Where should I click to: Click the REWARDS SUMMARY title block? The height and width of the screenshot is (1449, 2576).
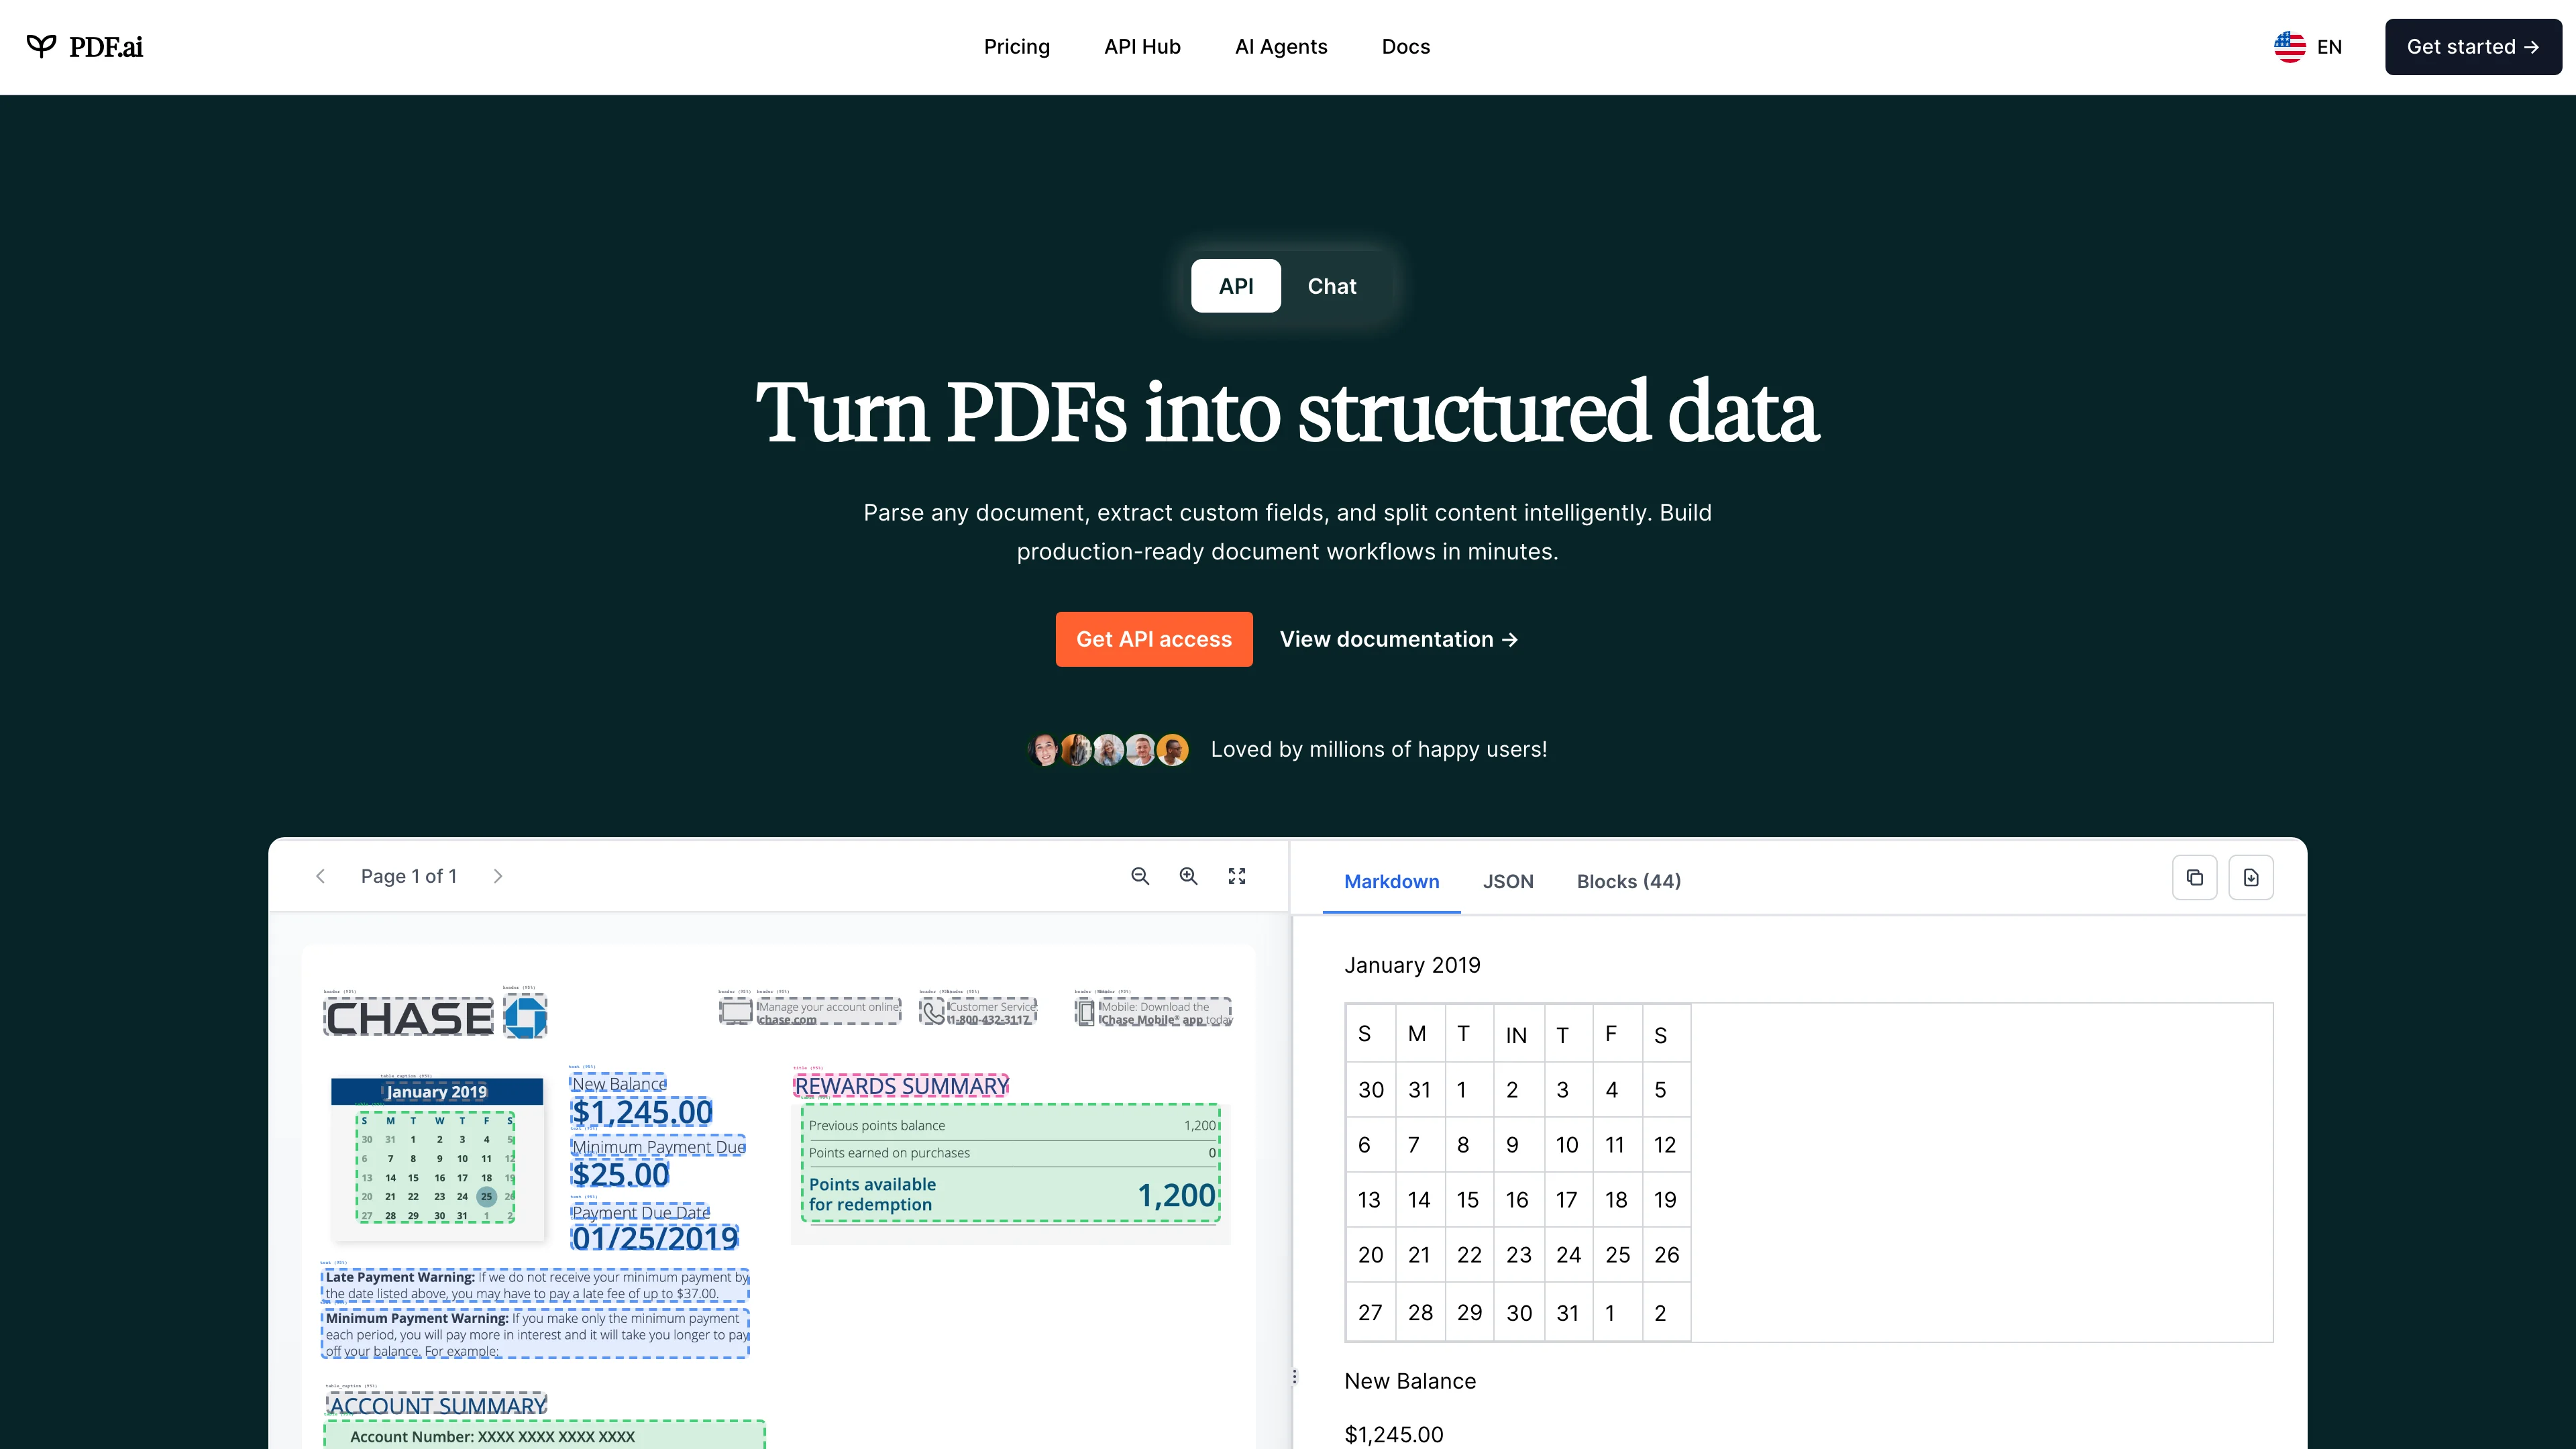901,1086
